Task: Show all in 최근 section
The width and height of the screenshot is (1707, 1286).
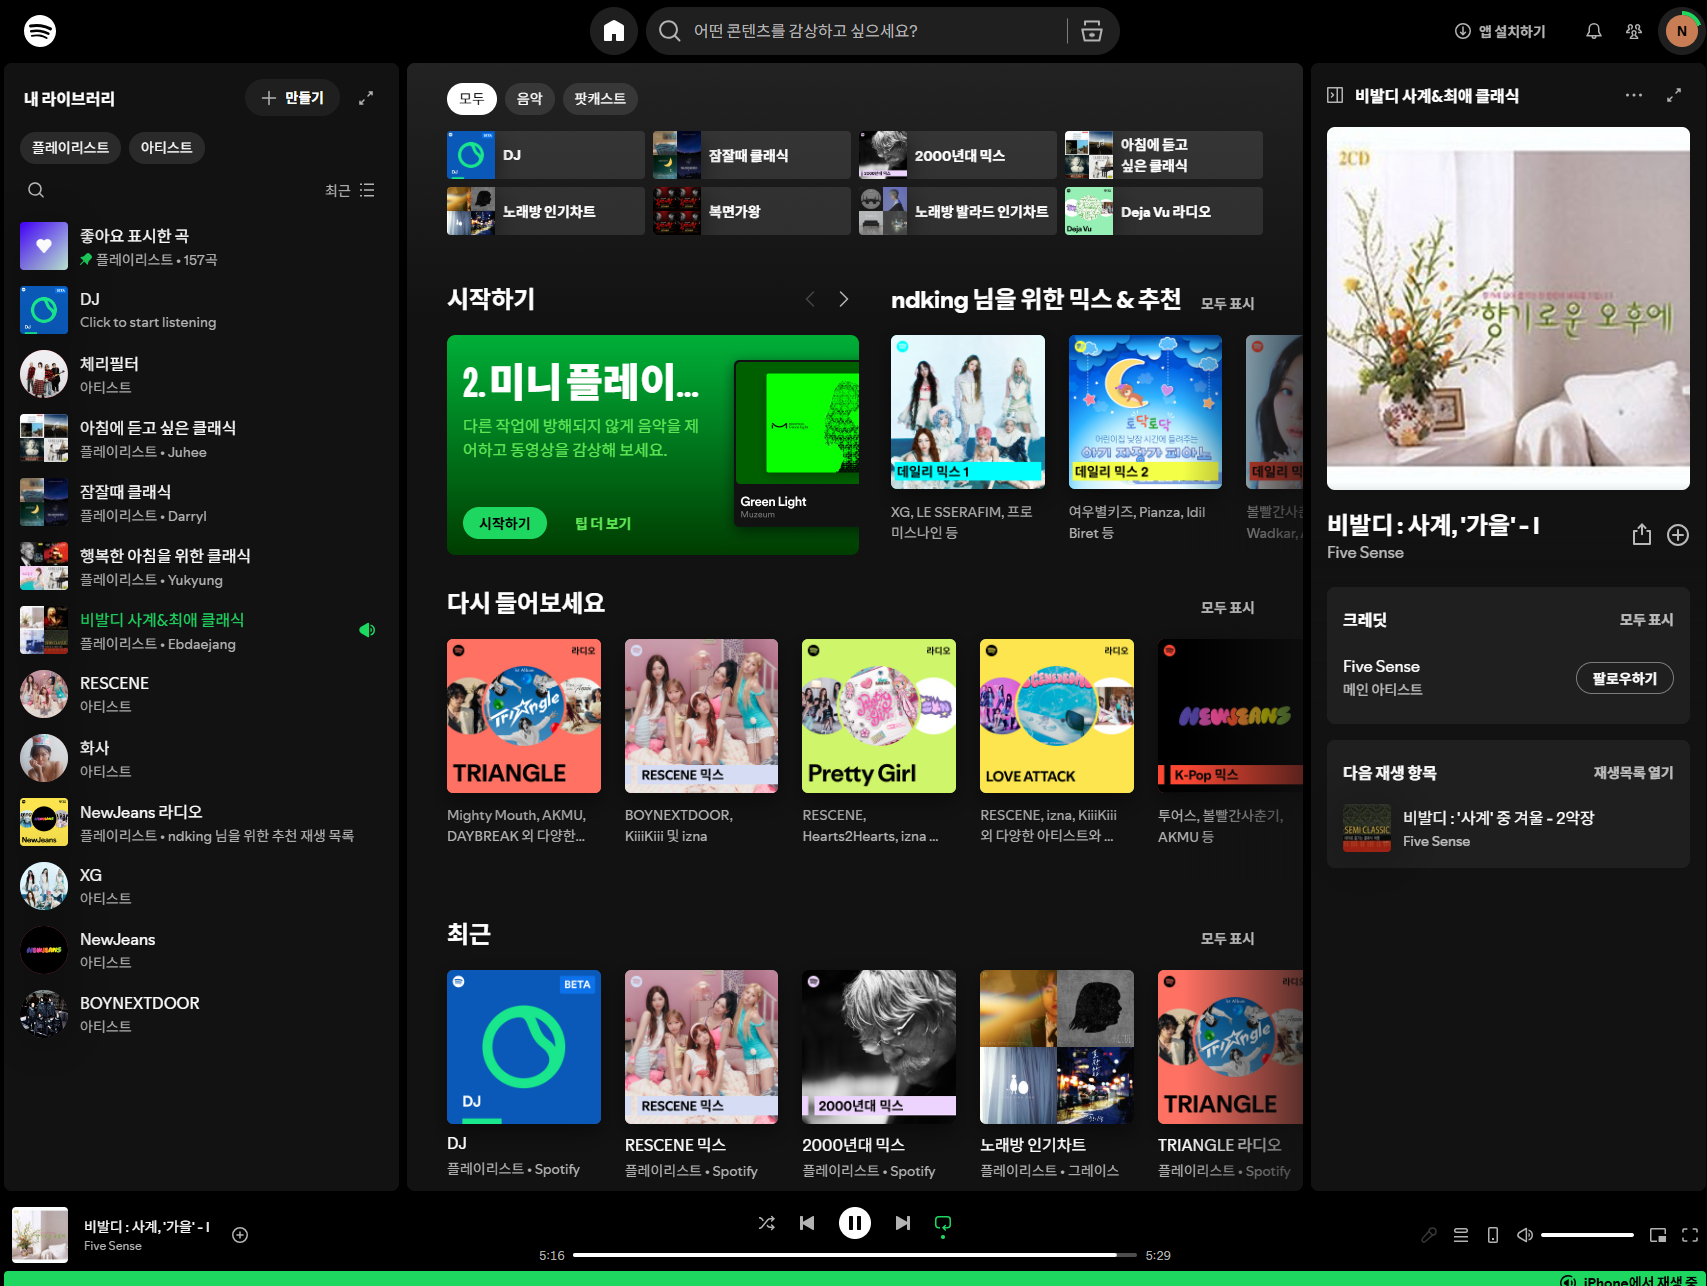Action: pyautogui.click(x=1227, y=938)
